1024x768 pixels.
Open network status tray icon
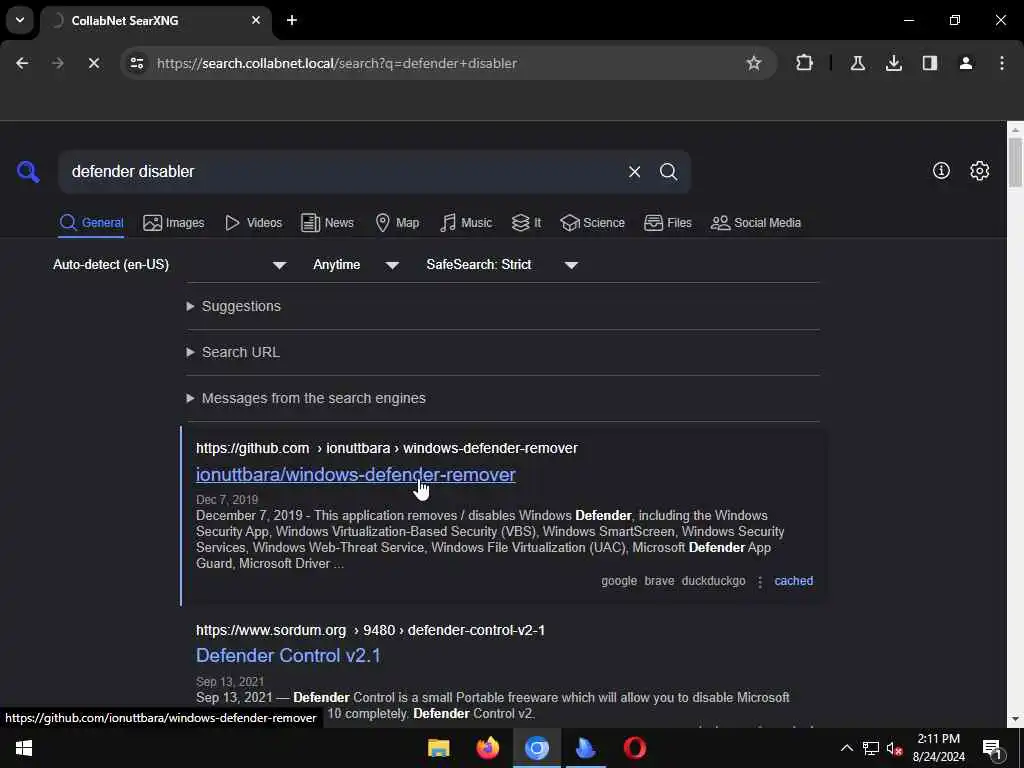coord(870,748)
